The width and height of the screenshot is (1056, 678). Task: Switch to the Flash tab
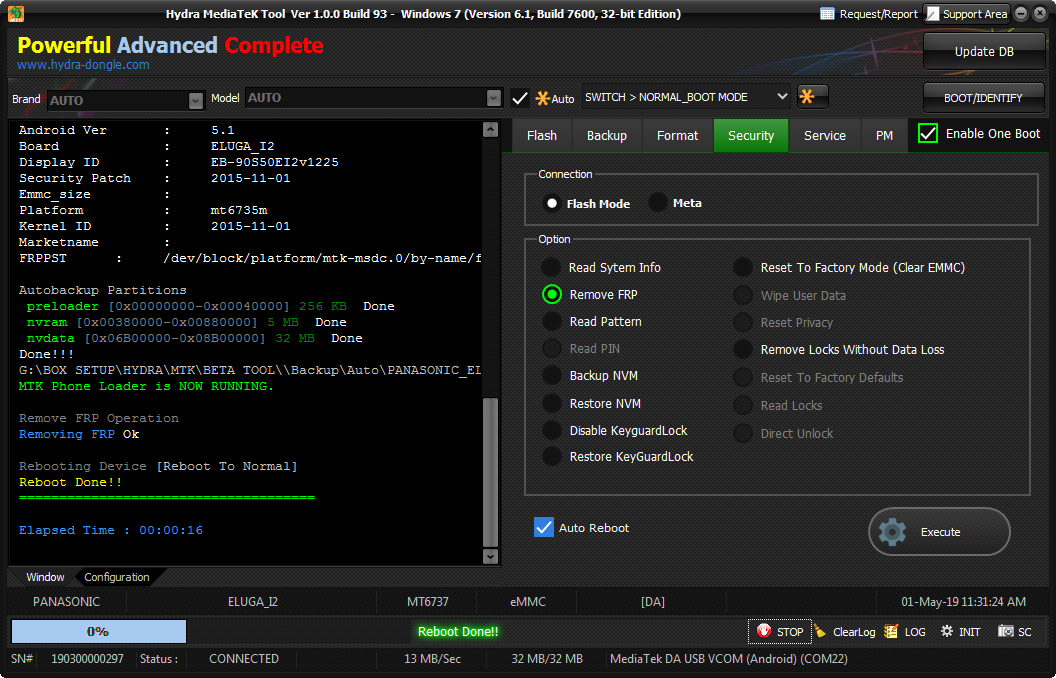(541, 135)
